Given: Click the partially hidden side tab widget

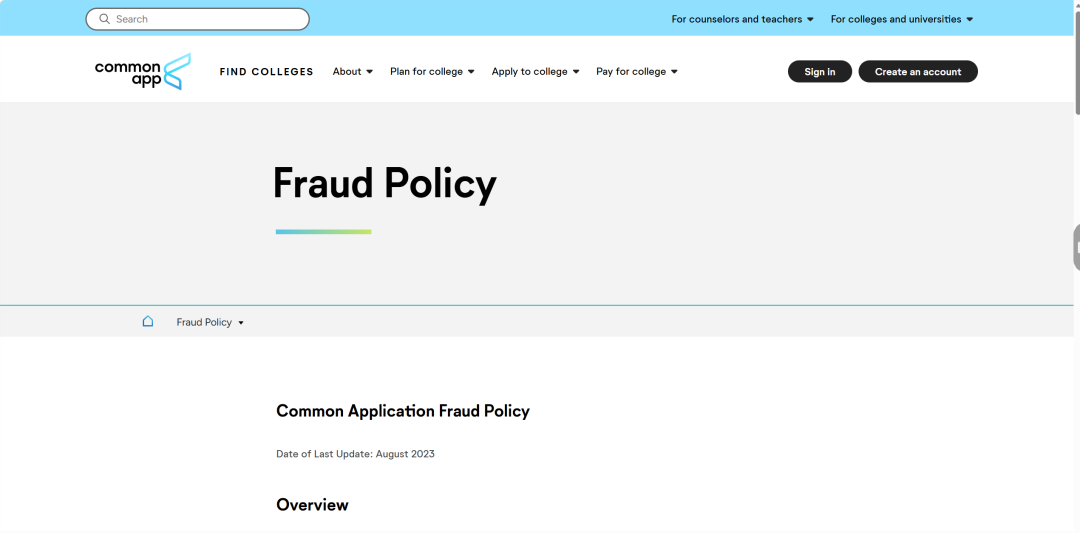Looking at the screenshot, I should point(1077,247).
